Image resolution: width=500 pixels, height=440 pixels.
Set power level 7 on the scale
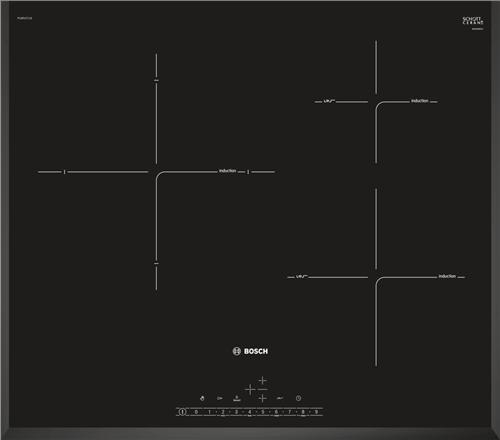point(289,412)
